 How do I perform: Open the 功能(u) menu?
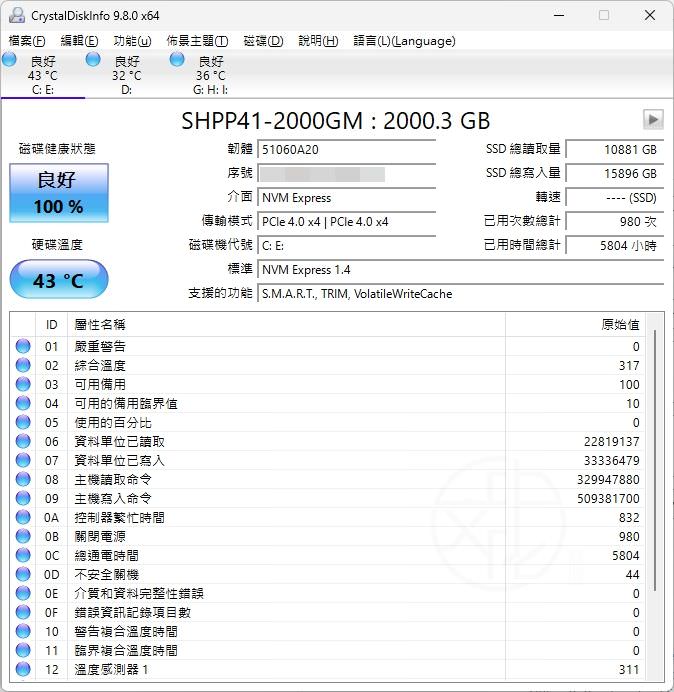[x=132, y=41]
